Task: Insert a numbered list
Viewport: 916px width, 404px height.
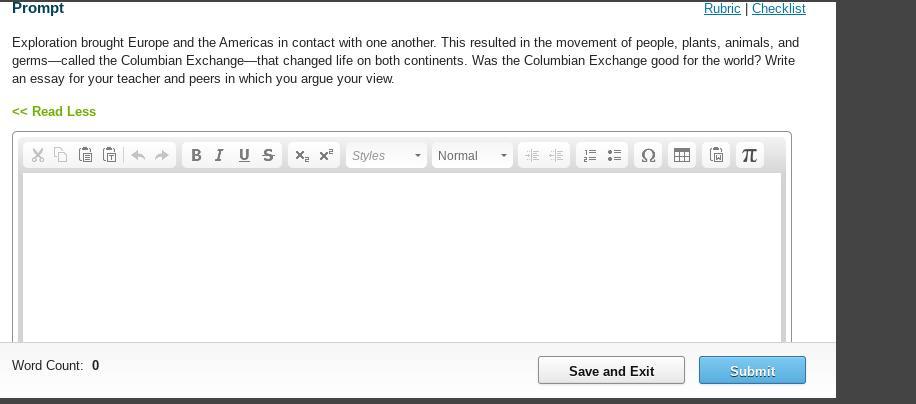Action: point(590,155)
